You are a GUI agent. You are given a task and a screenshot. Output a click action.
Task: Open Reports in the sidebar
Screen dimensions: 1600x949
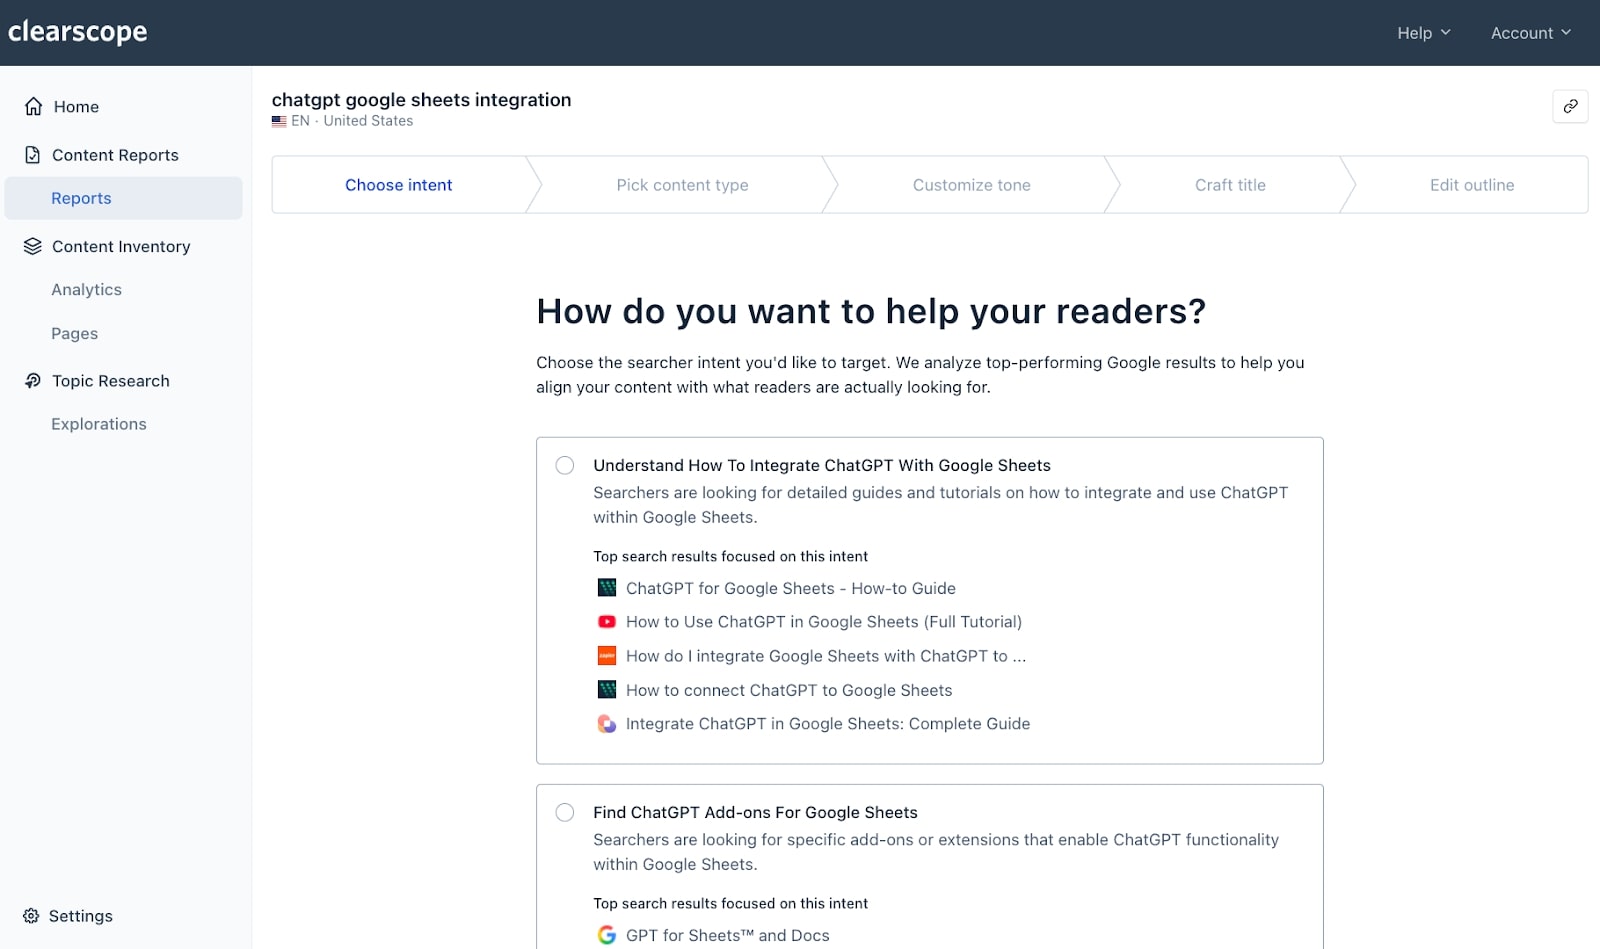(x=124, y=198)
